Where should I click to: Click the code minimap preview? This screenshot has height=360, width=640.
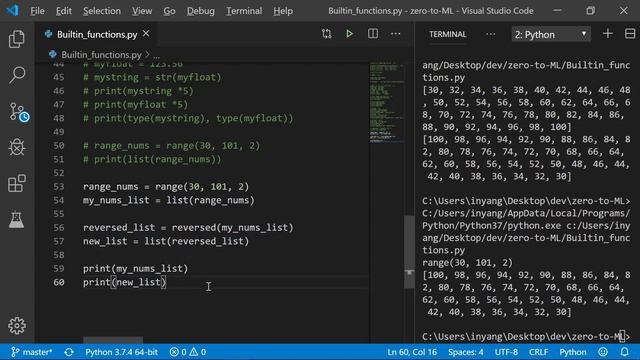point(387,102)
